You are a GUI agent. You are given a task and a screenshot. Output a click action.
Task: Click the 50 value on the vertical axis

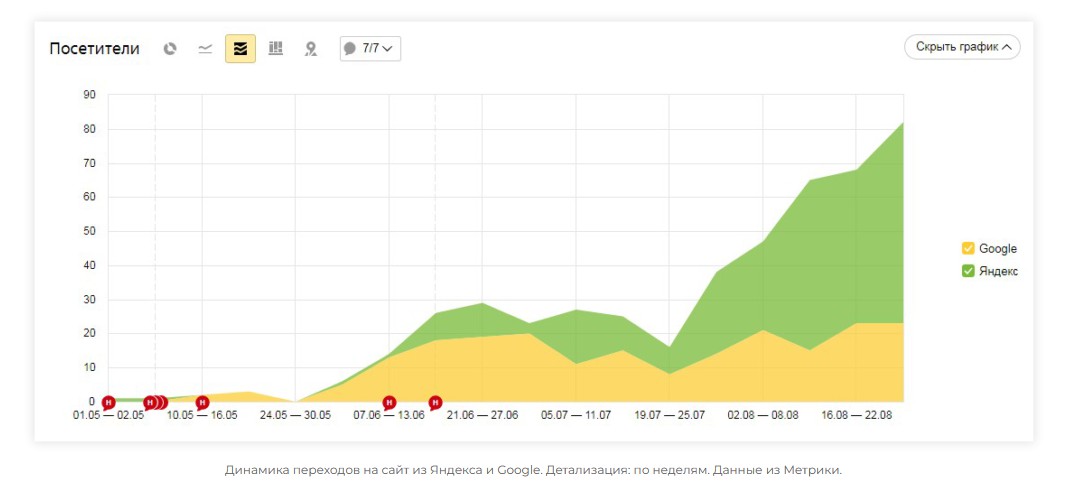tap(90, 231)
